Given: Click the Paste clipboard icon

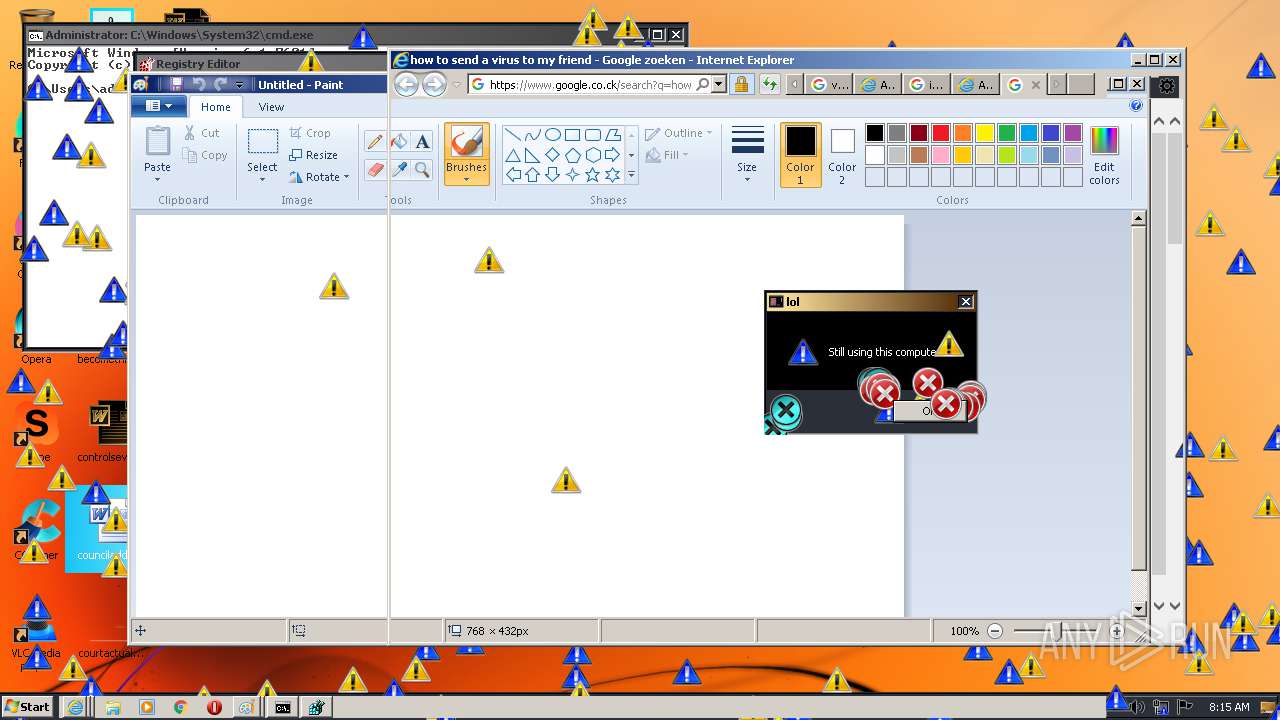Looking at the screenshot, I should point(157,141).
